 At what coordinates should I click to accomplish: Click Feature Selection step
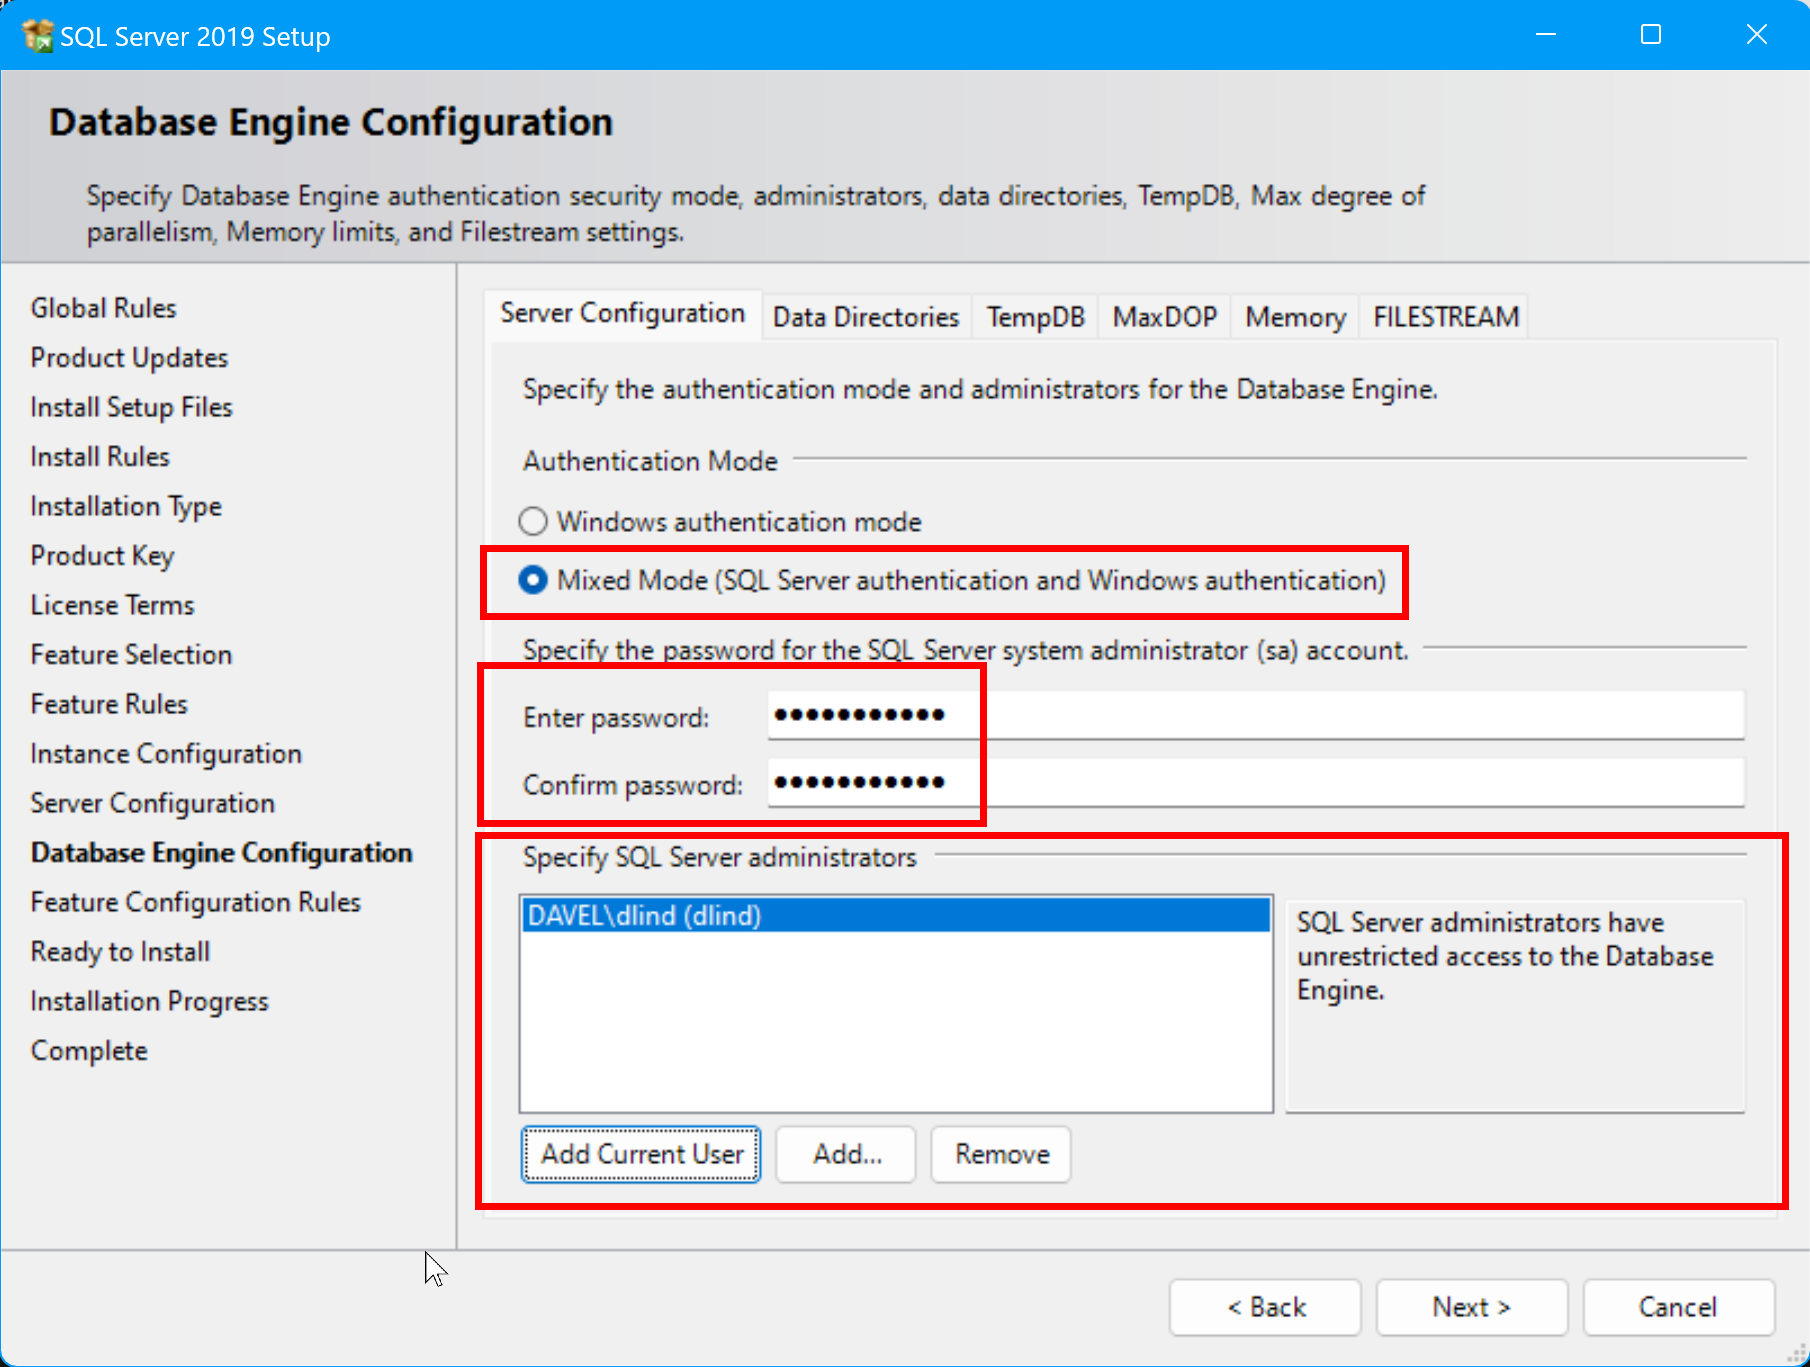pyautogui.click(x=132, y=655)
